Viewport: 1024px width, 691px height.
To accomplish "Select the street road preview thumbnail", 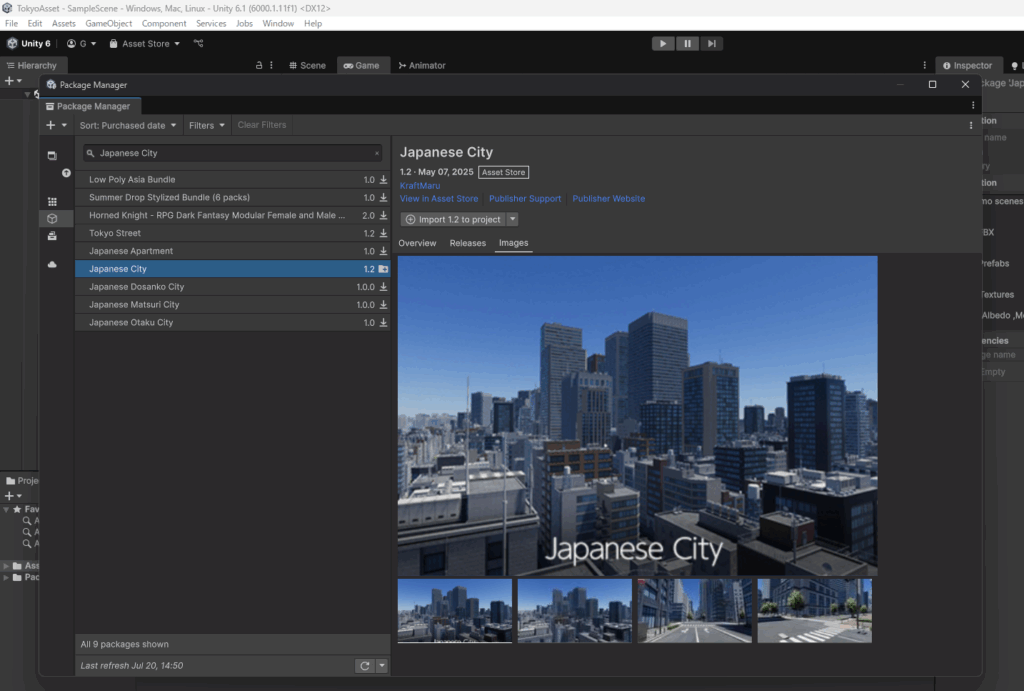I will tap(694, 611).
